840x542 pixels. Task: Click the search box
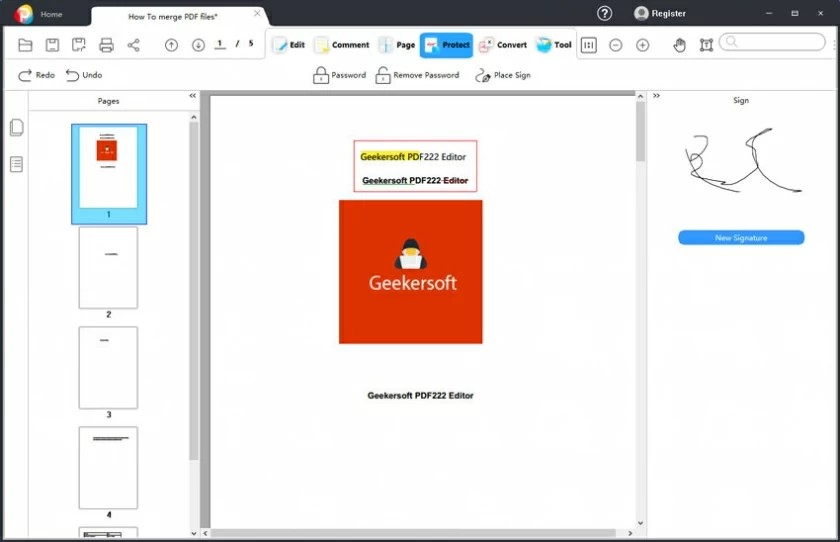772,42
